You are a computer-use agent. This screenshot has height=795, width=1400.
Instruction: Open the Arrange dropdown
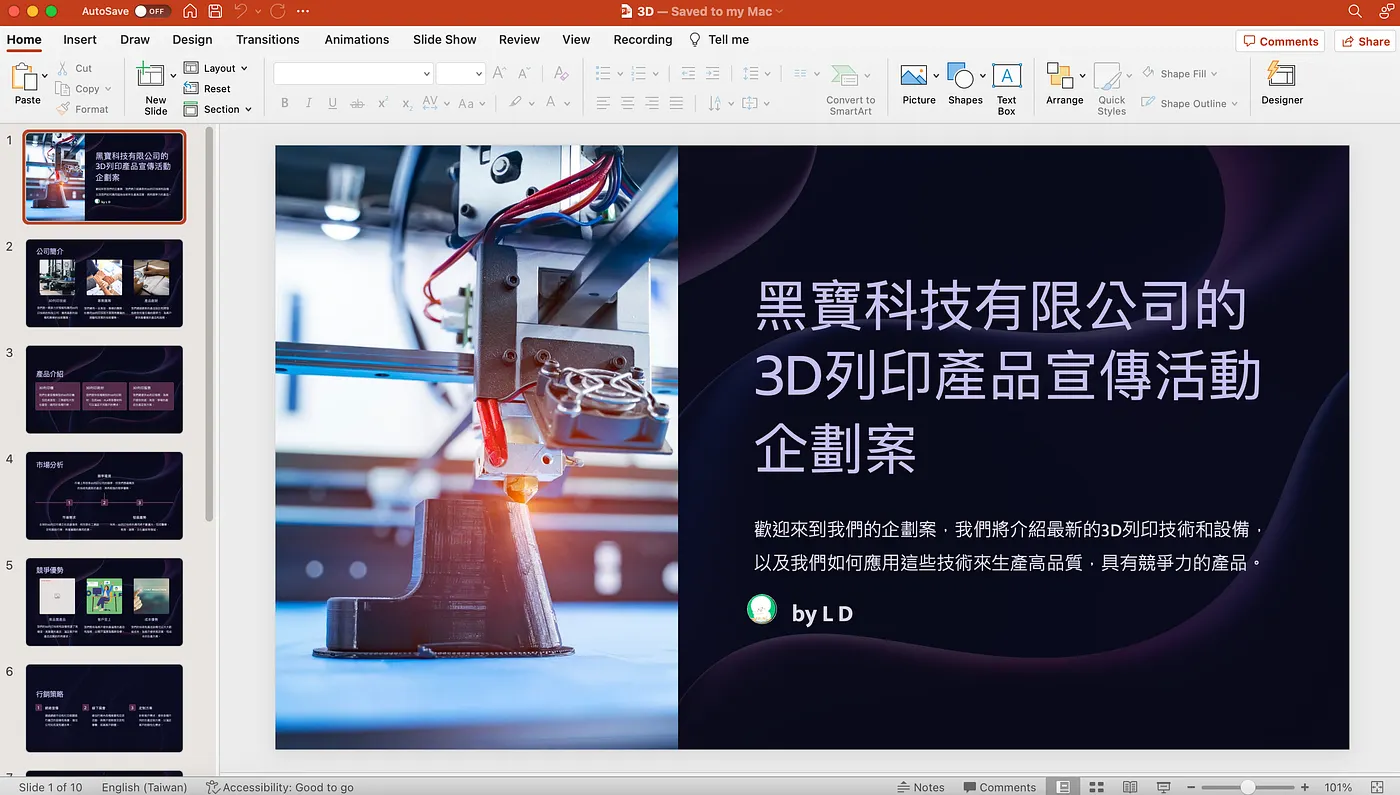point(1065,84)
